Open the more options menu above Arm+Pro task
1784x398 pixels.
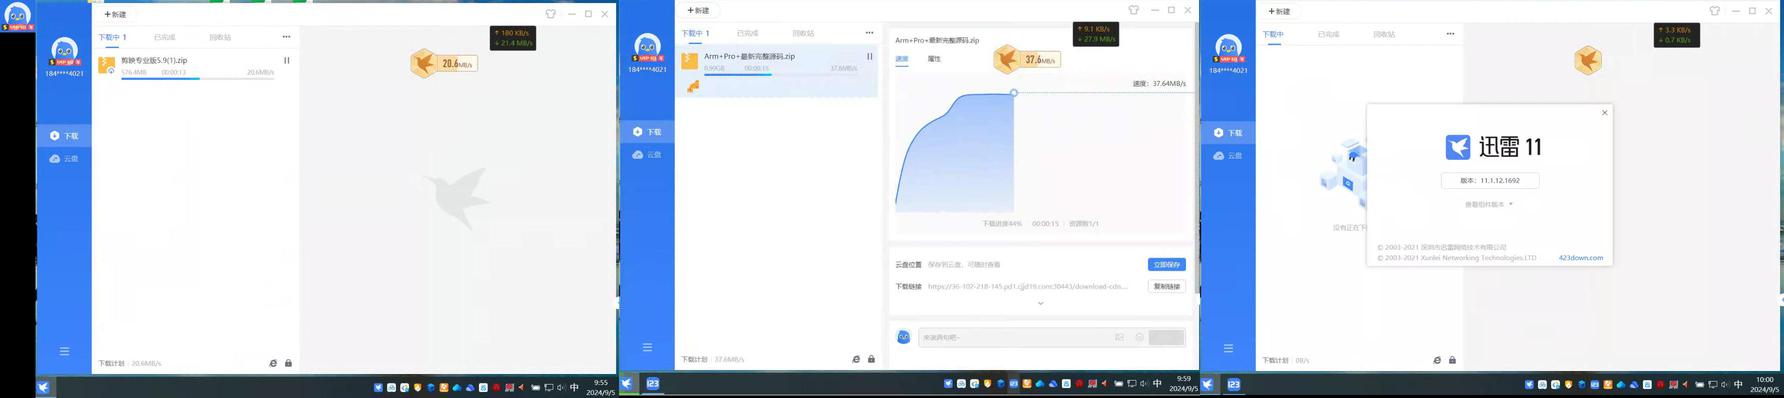pos(869,33)
